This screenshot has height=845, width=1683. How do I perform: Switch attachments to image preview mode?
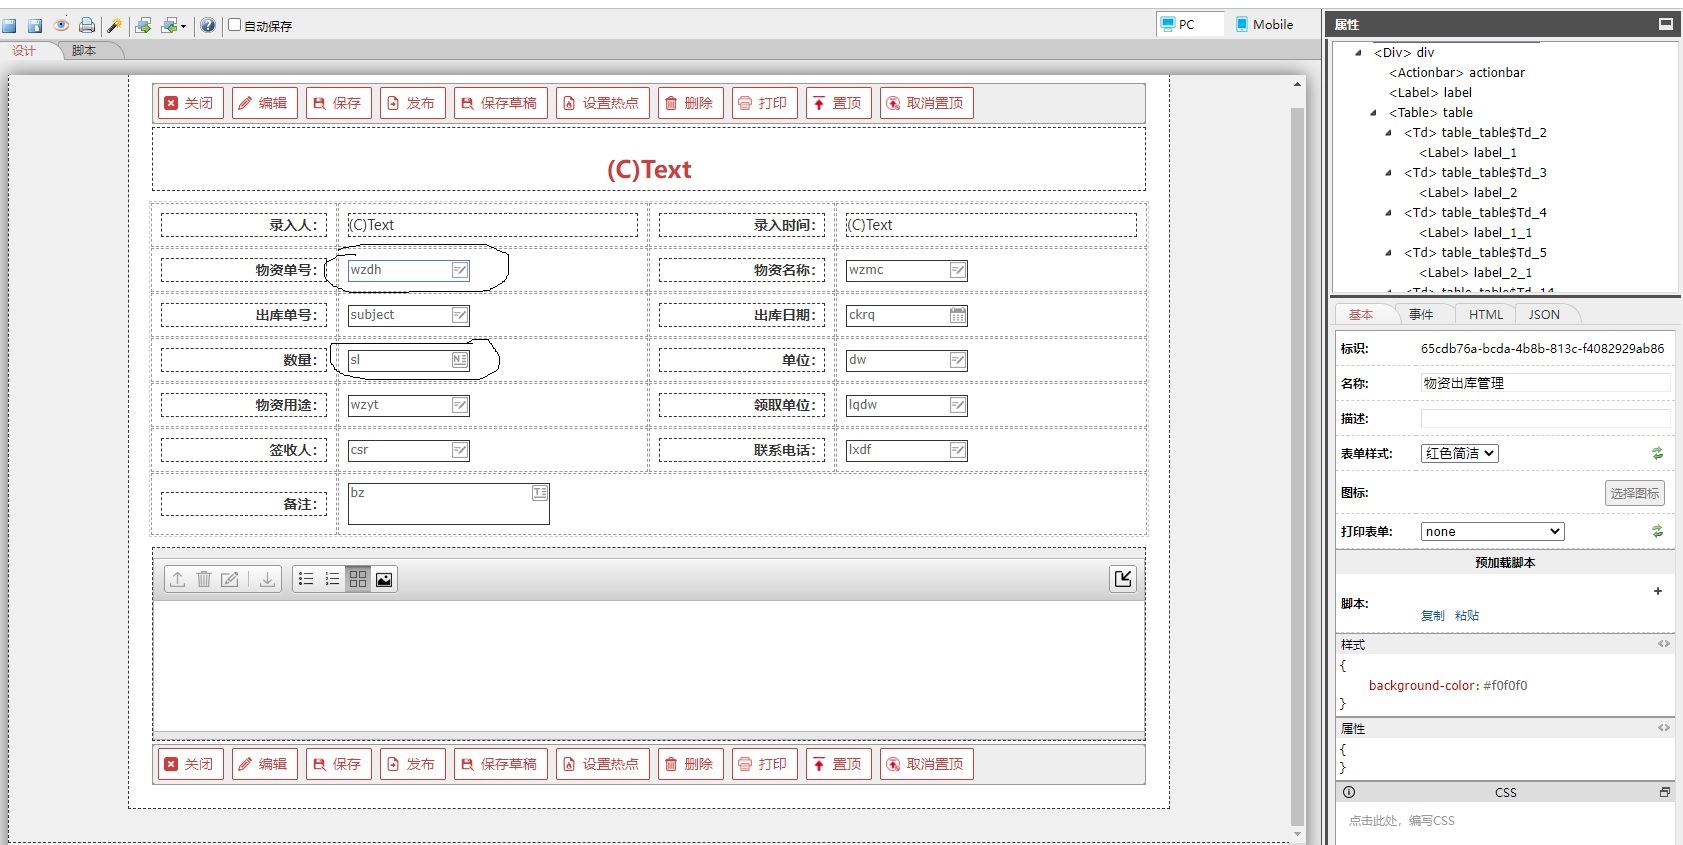pyautogui.click(x=384, y=579)
